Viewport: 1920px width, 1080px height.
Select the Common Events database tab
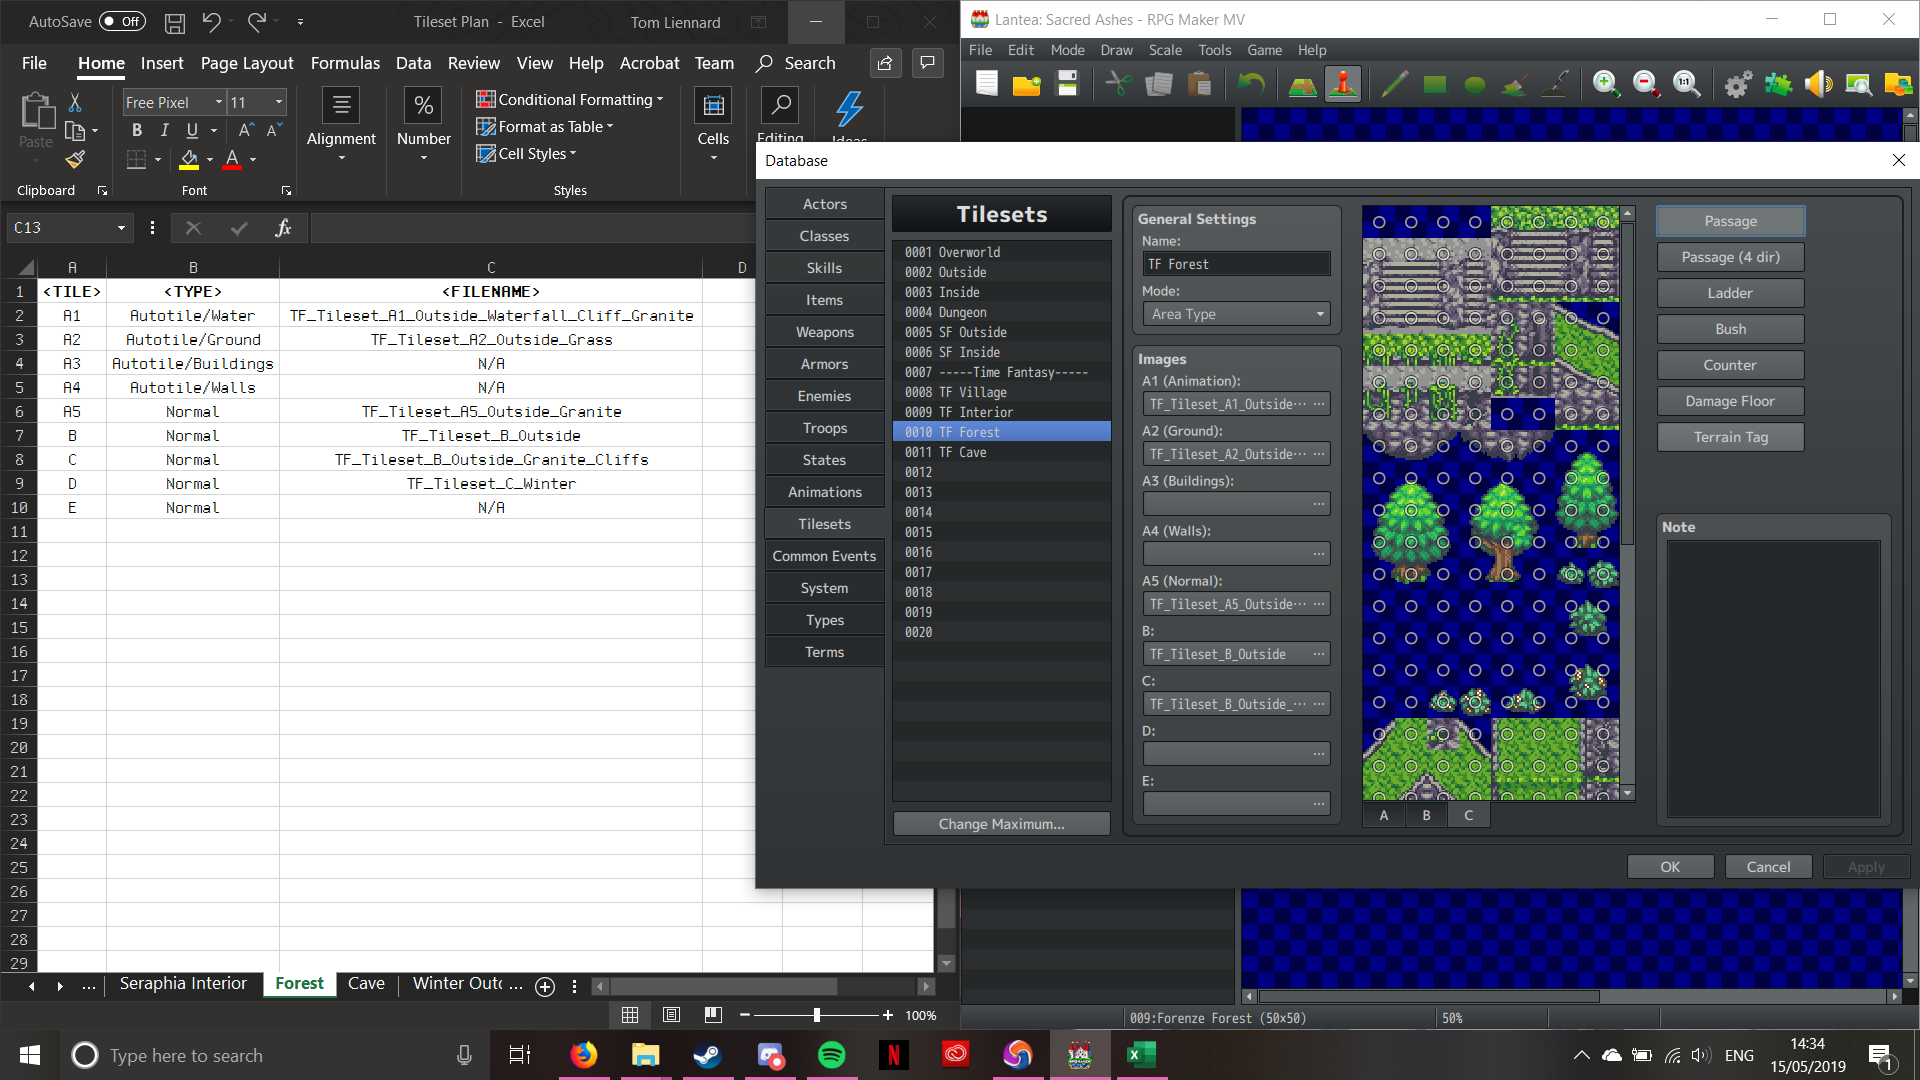(x=824, y=556)
